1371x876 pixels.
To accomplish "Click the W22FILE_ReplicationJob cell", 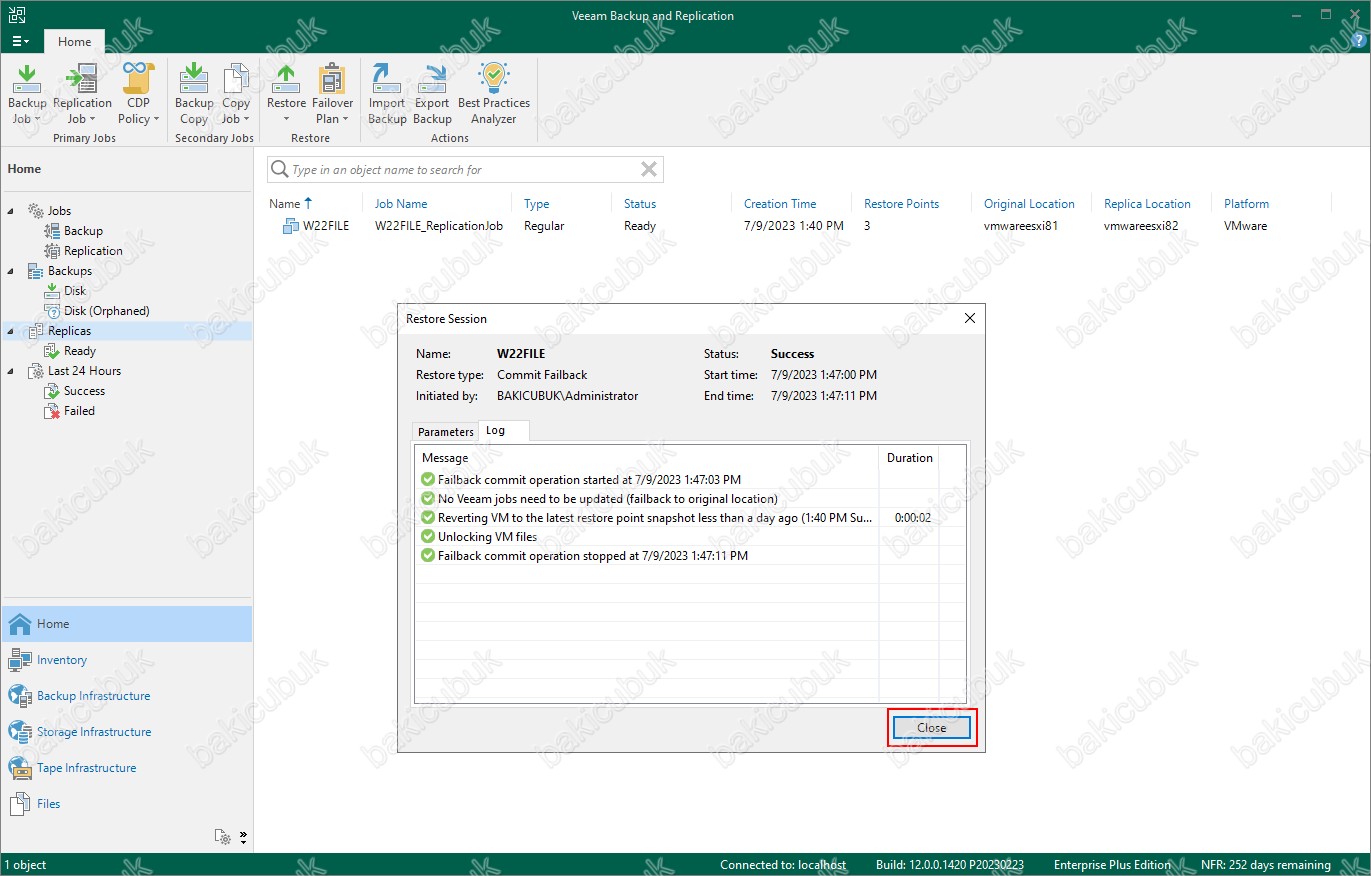I will (x=439, y=226).
